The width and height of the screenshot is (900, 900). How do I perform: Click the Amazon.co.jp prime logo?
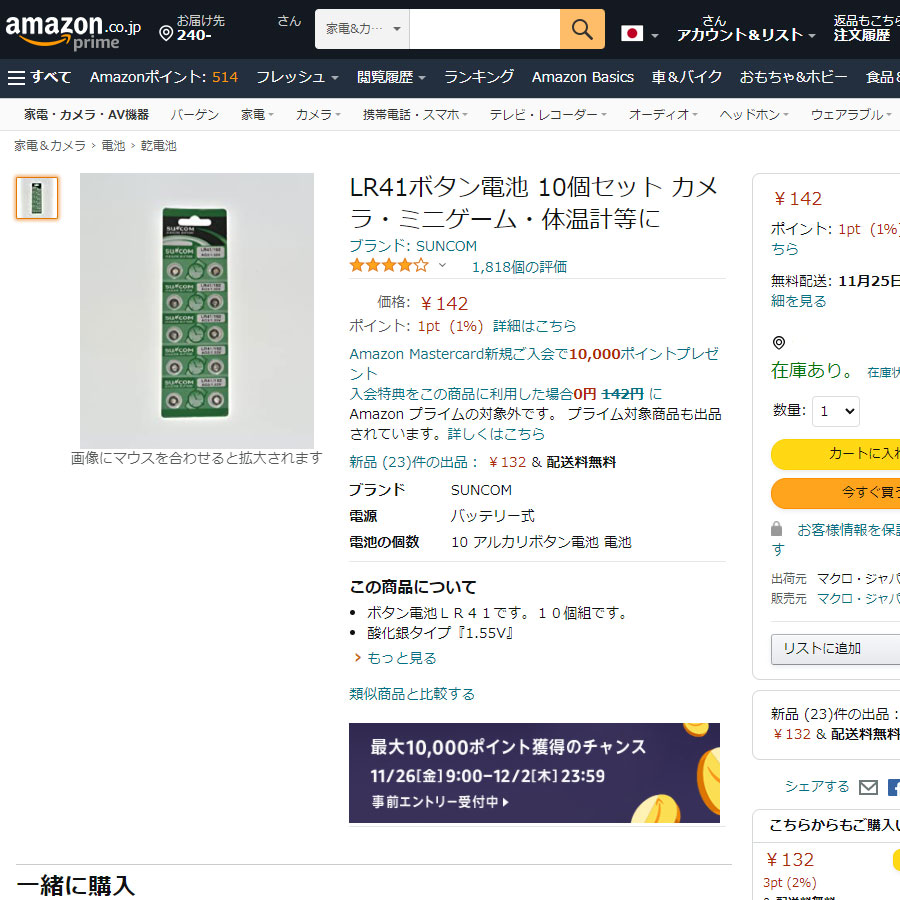point(70,31)
